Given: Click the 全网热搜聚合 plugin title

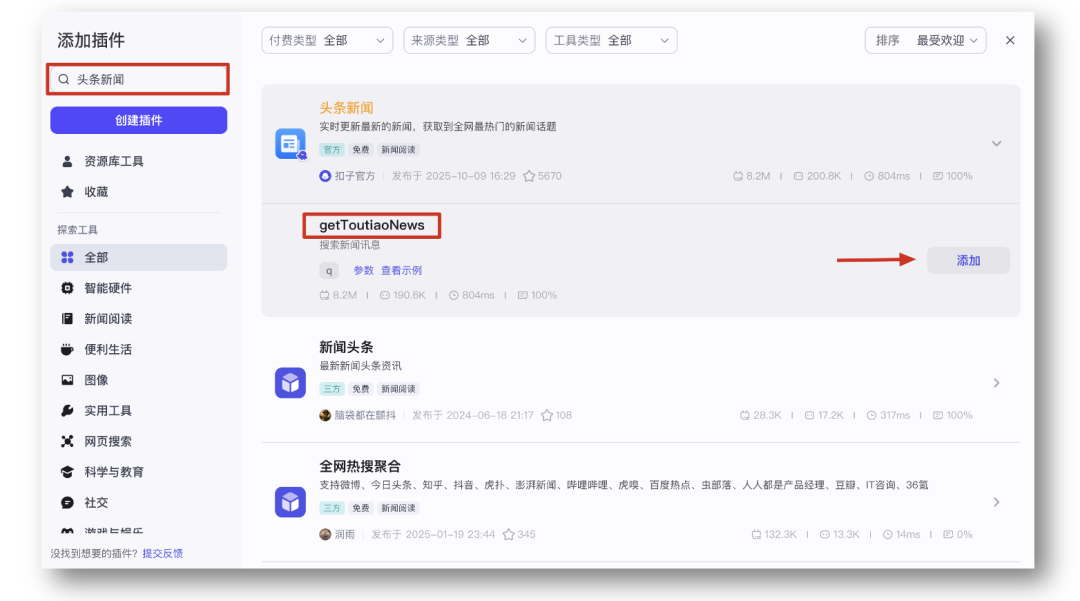Looking at the screenshot, I should click(360, 466).
